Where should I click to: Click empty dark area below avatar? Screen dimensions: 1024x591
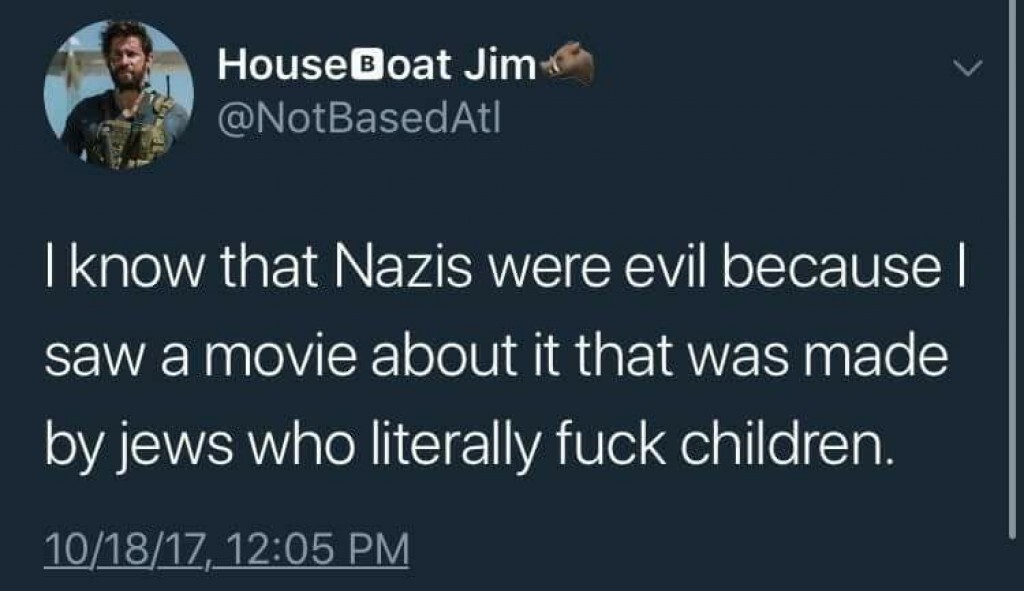point(119,202)
